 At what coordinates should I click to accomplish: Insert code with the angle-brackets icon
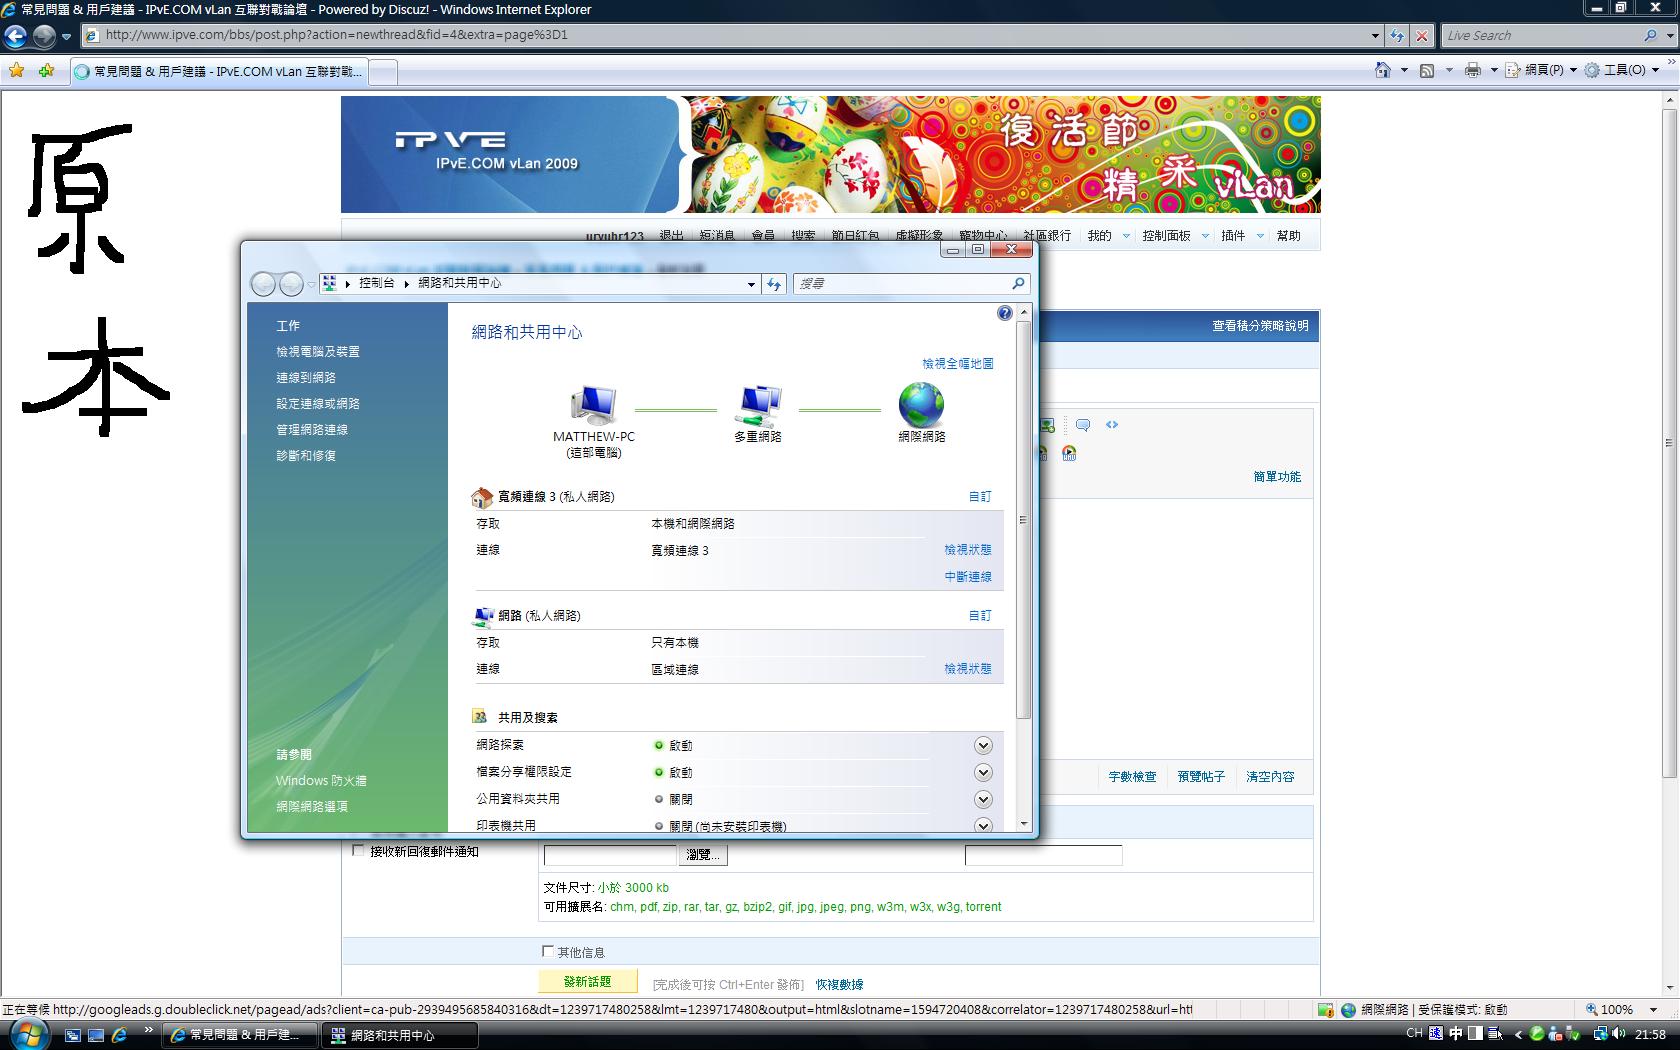(x=1112, y=425)
